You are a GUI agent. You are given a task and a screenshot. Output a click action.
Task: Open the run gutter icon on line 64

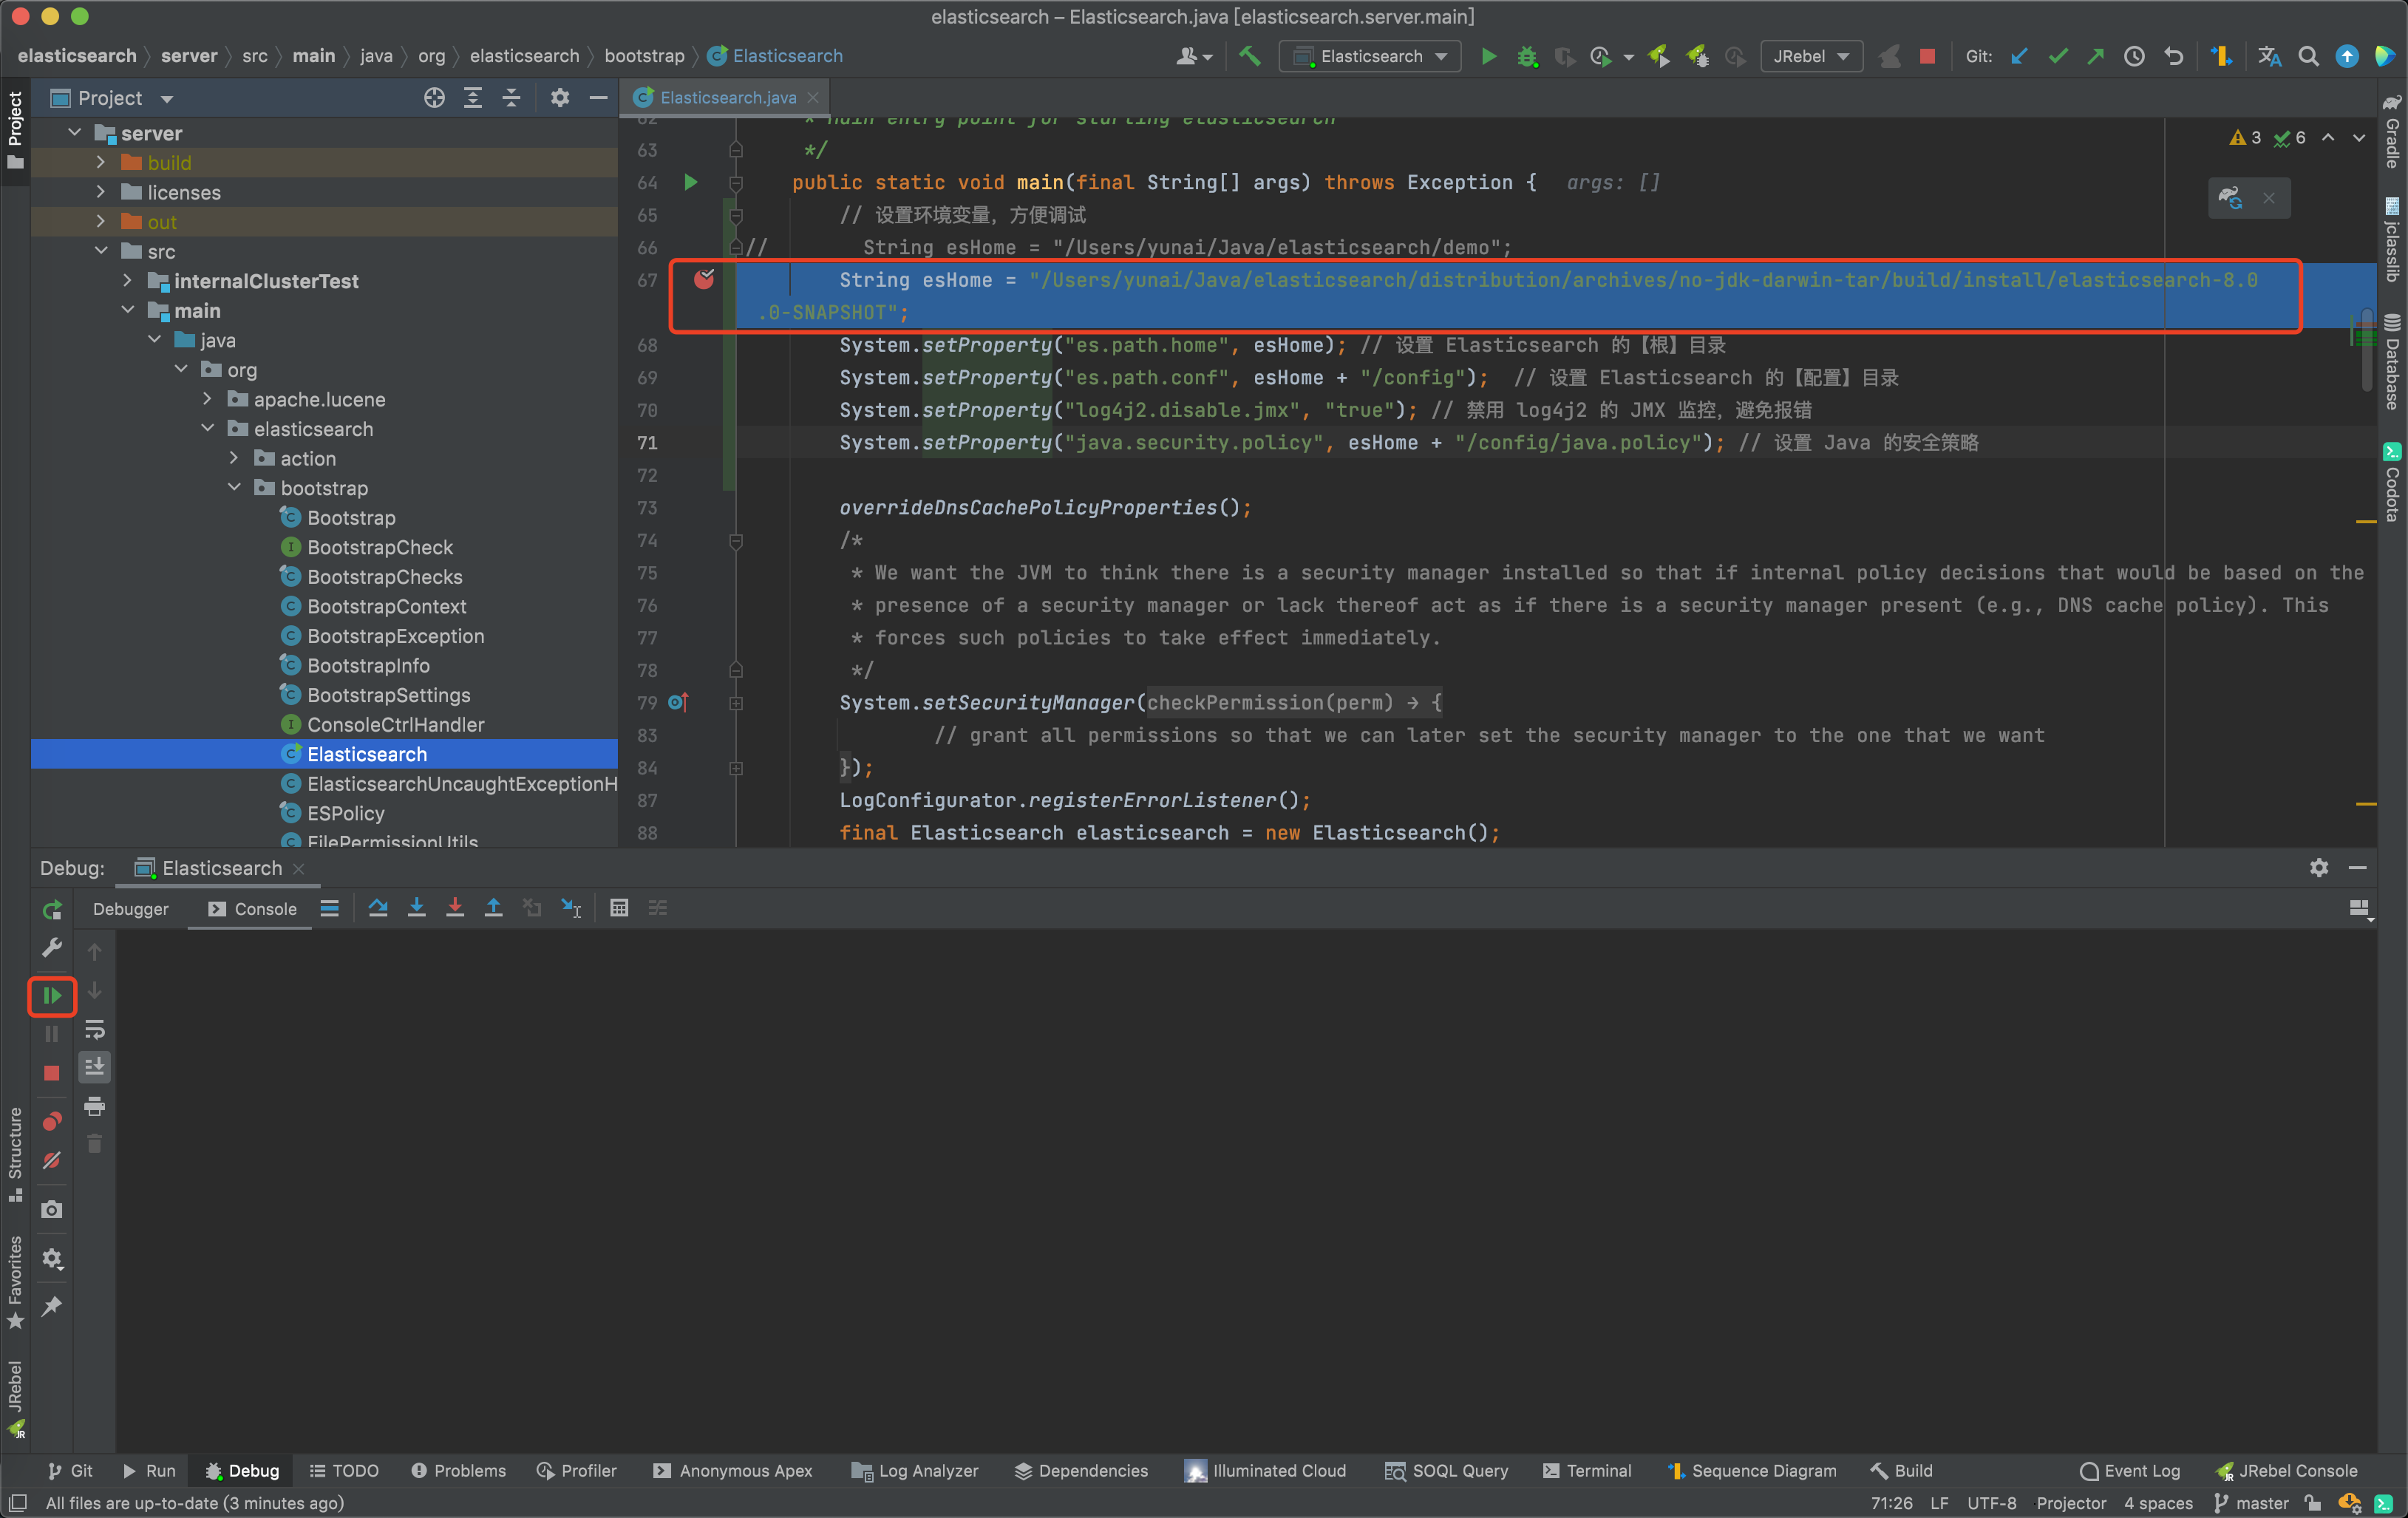(x=690, y=183)
